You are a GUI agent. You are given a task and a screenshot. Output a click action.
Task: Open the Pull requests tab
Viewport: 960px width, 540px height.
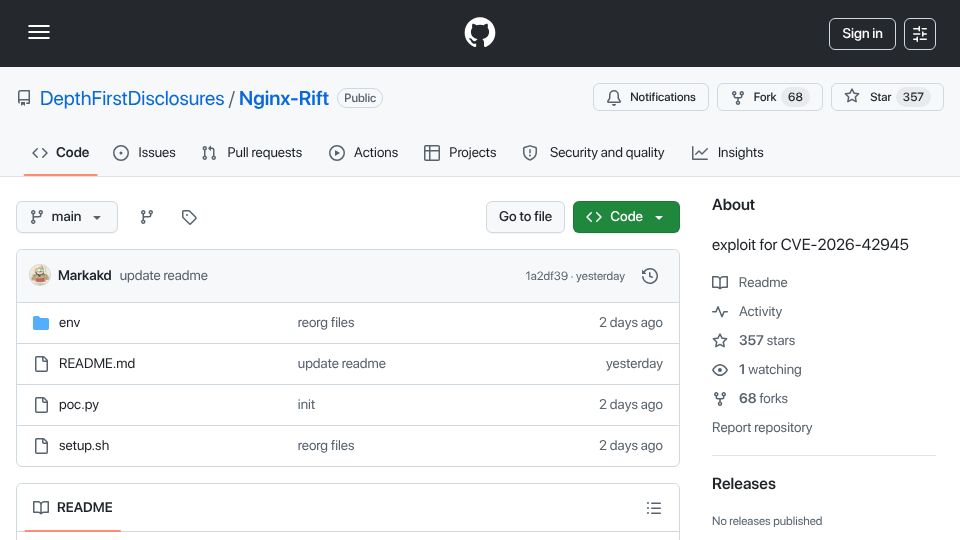tap(252, 152)
